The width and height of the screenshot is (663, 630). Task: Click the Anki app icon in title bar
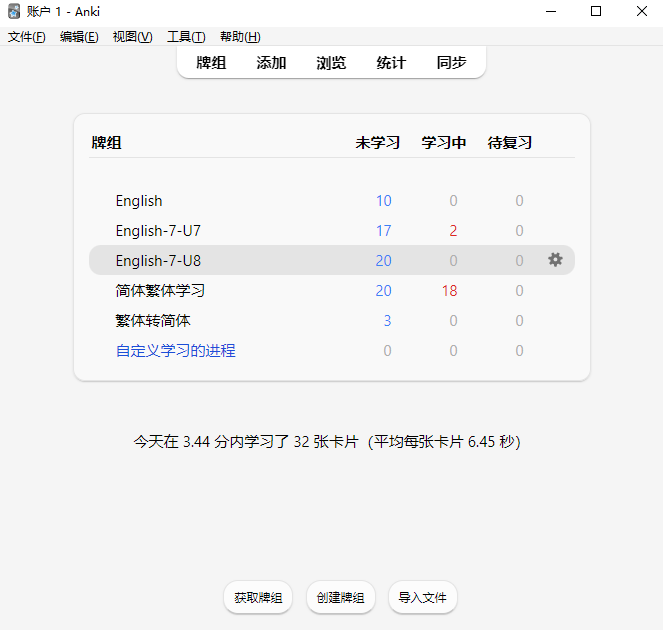click(14, 11)
